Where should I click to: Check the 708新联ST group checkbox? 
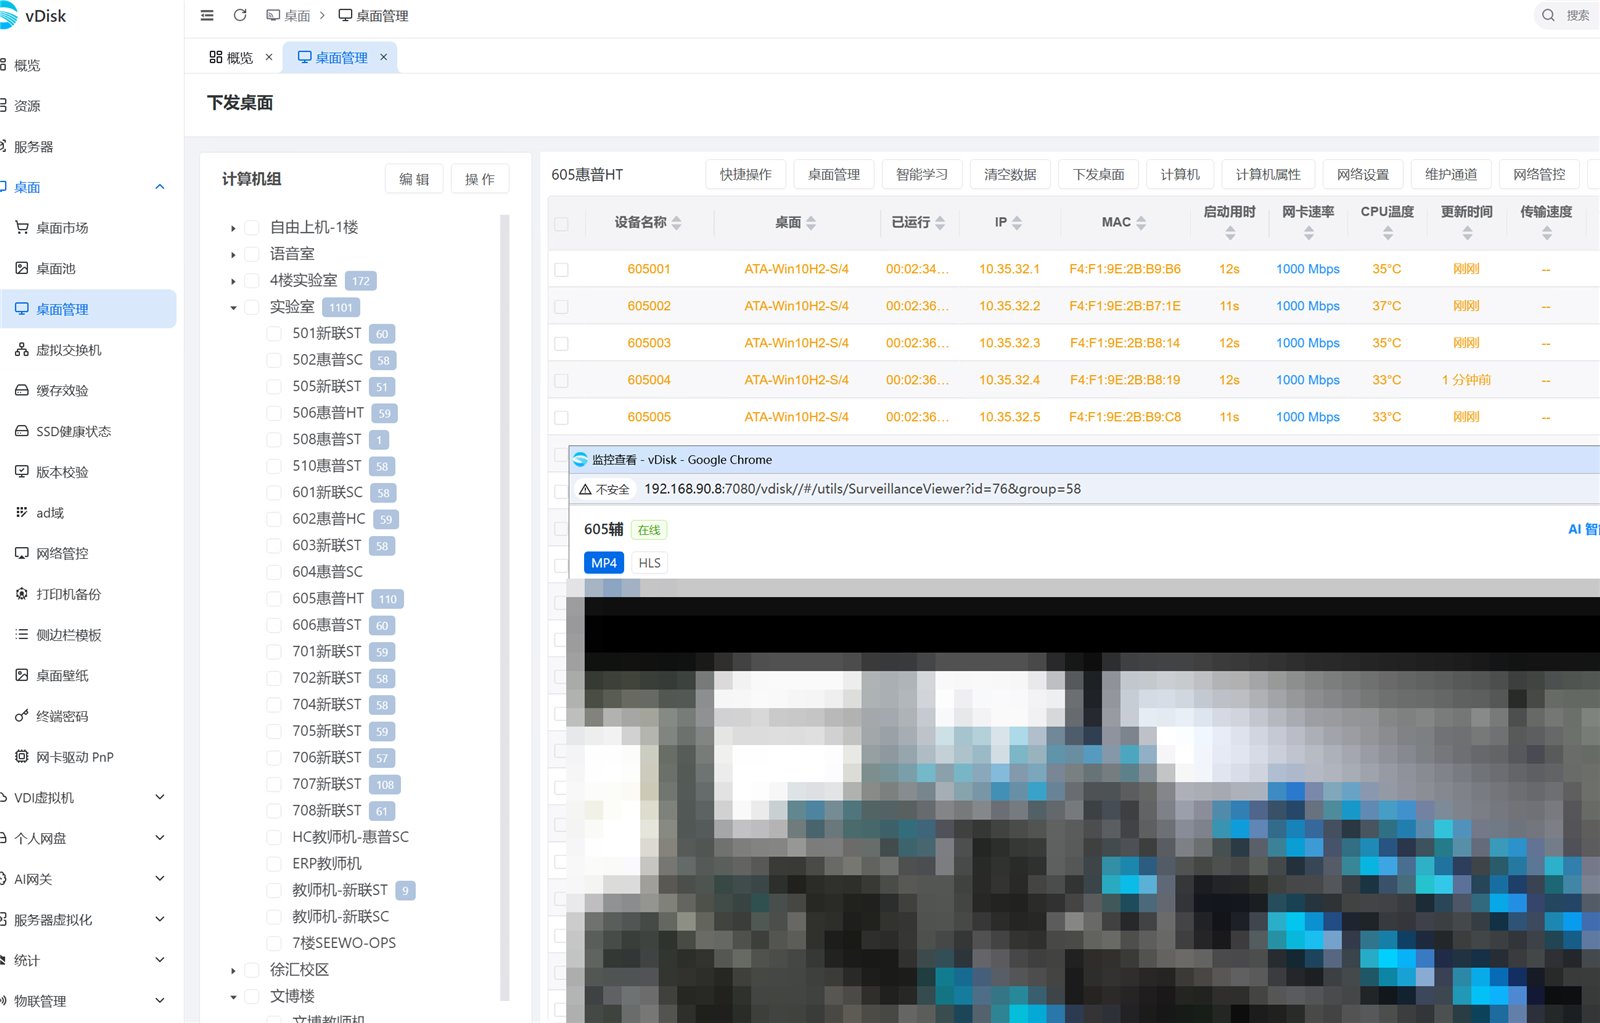[x=274, y=810]
